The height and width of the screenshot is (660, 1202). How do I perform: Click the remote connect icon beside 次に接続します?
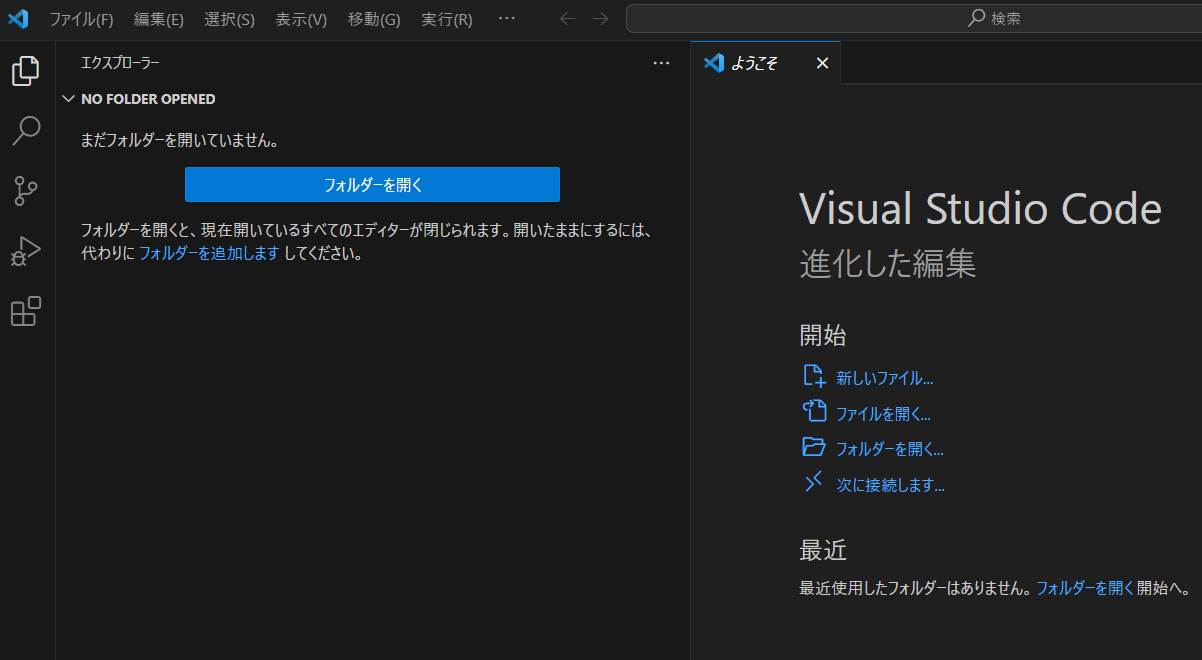tap(814, 483)
